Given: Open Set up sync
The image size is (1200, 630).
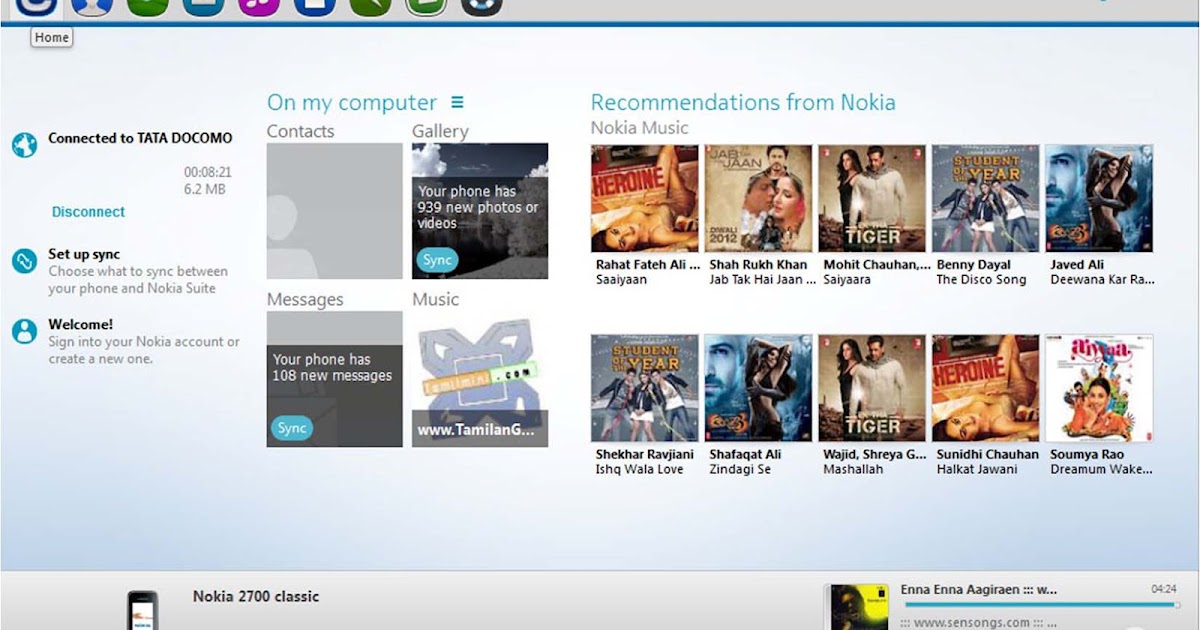Looking at the screenshot, I should tap(84, 254).
